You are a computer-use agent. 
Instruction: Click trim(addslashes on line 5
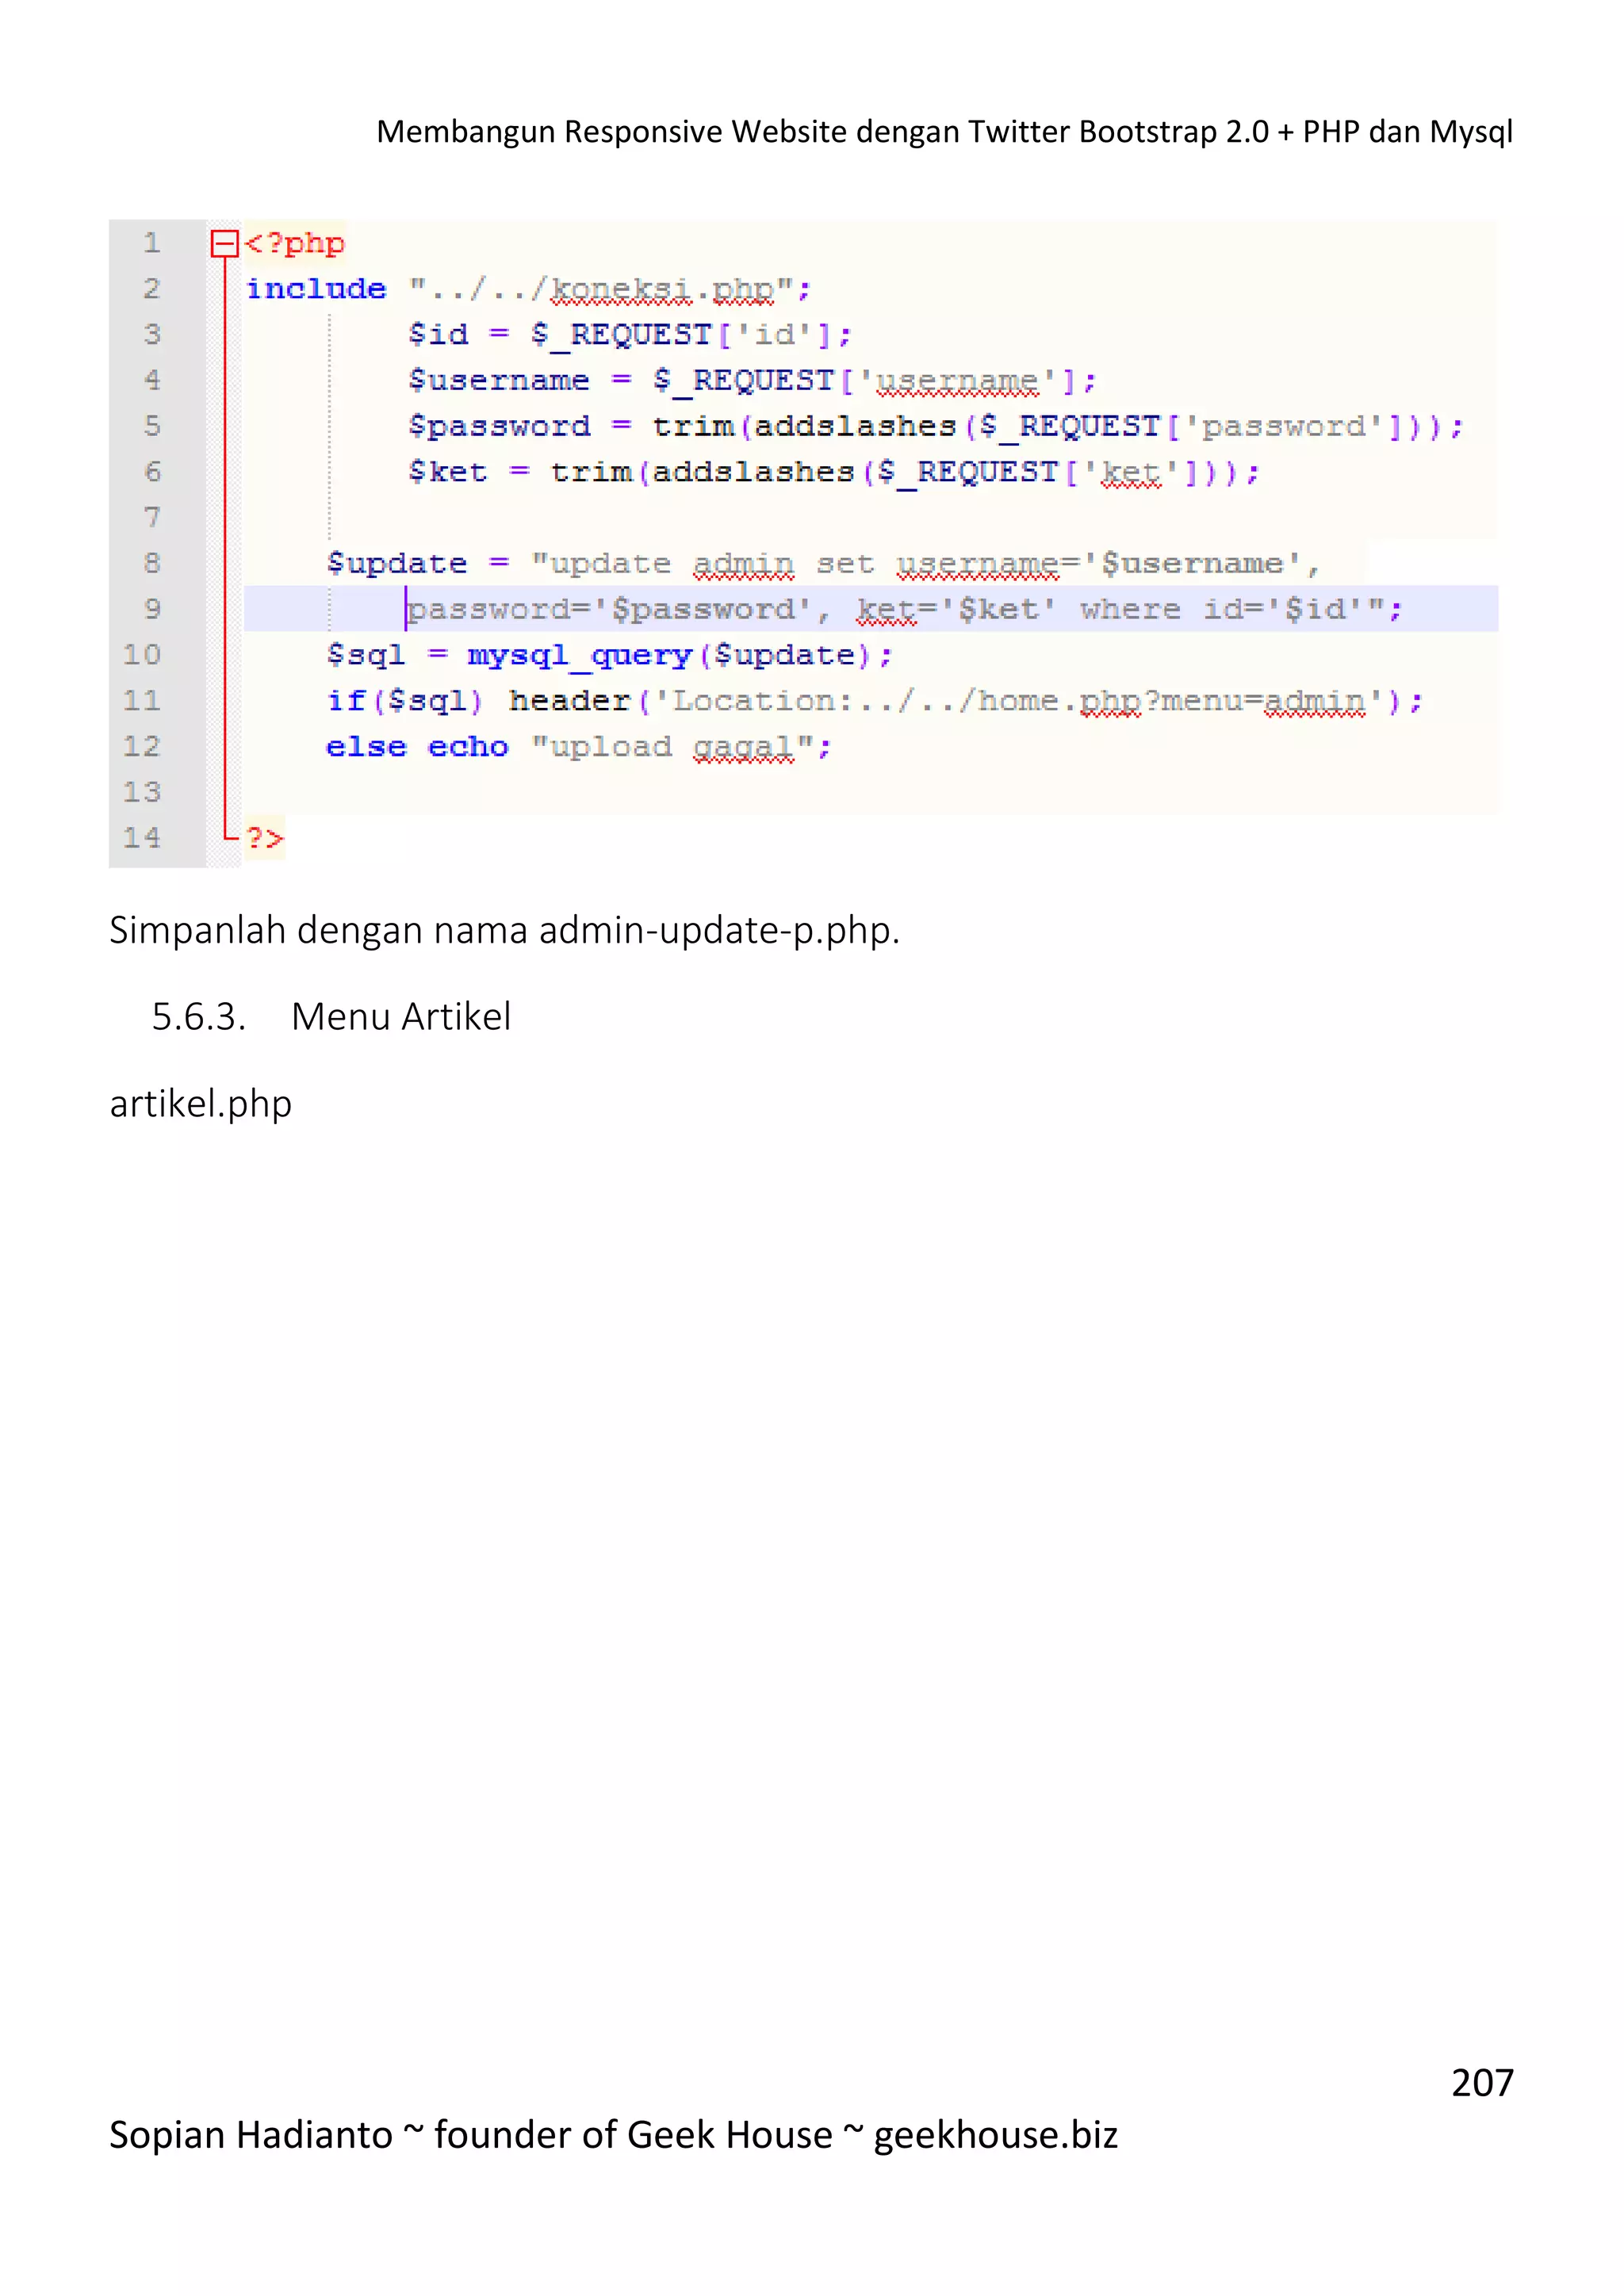[x=805, y=426]
